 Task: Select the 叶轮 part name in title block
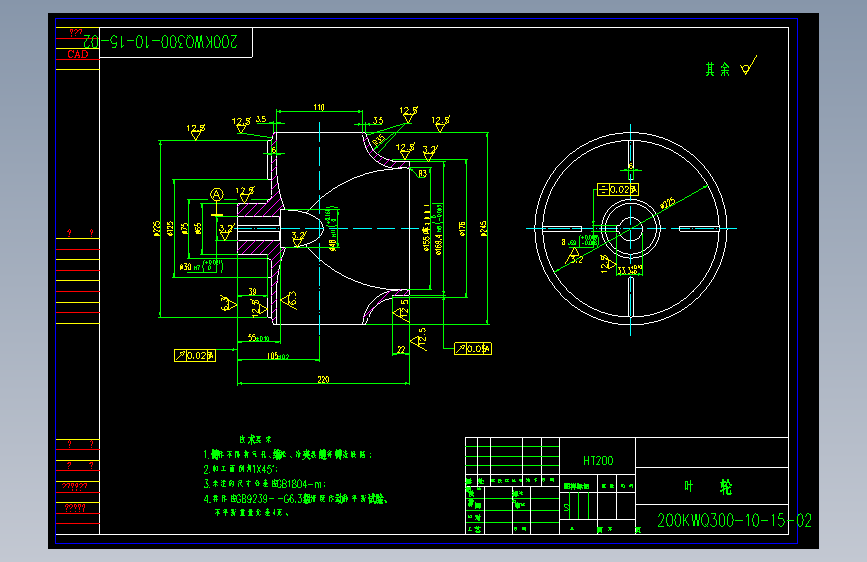click(x=708, y=487)
